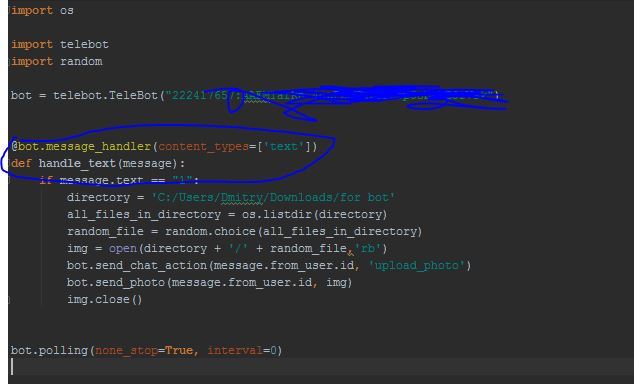Click the directory path string with Dmitry
Screen dimensions: 634x384
tap(273, 197)
